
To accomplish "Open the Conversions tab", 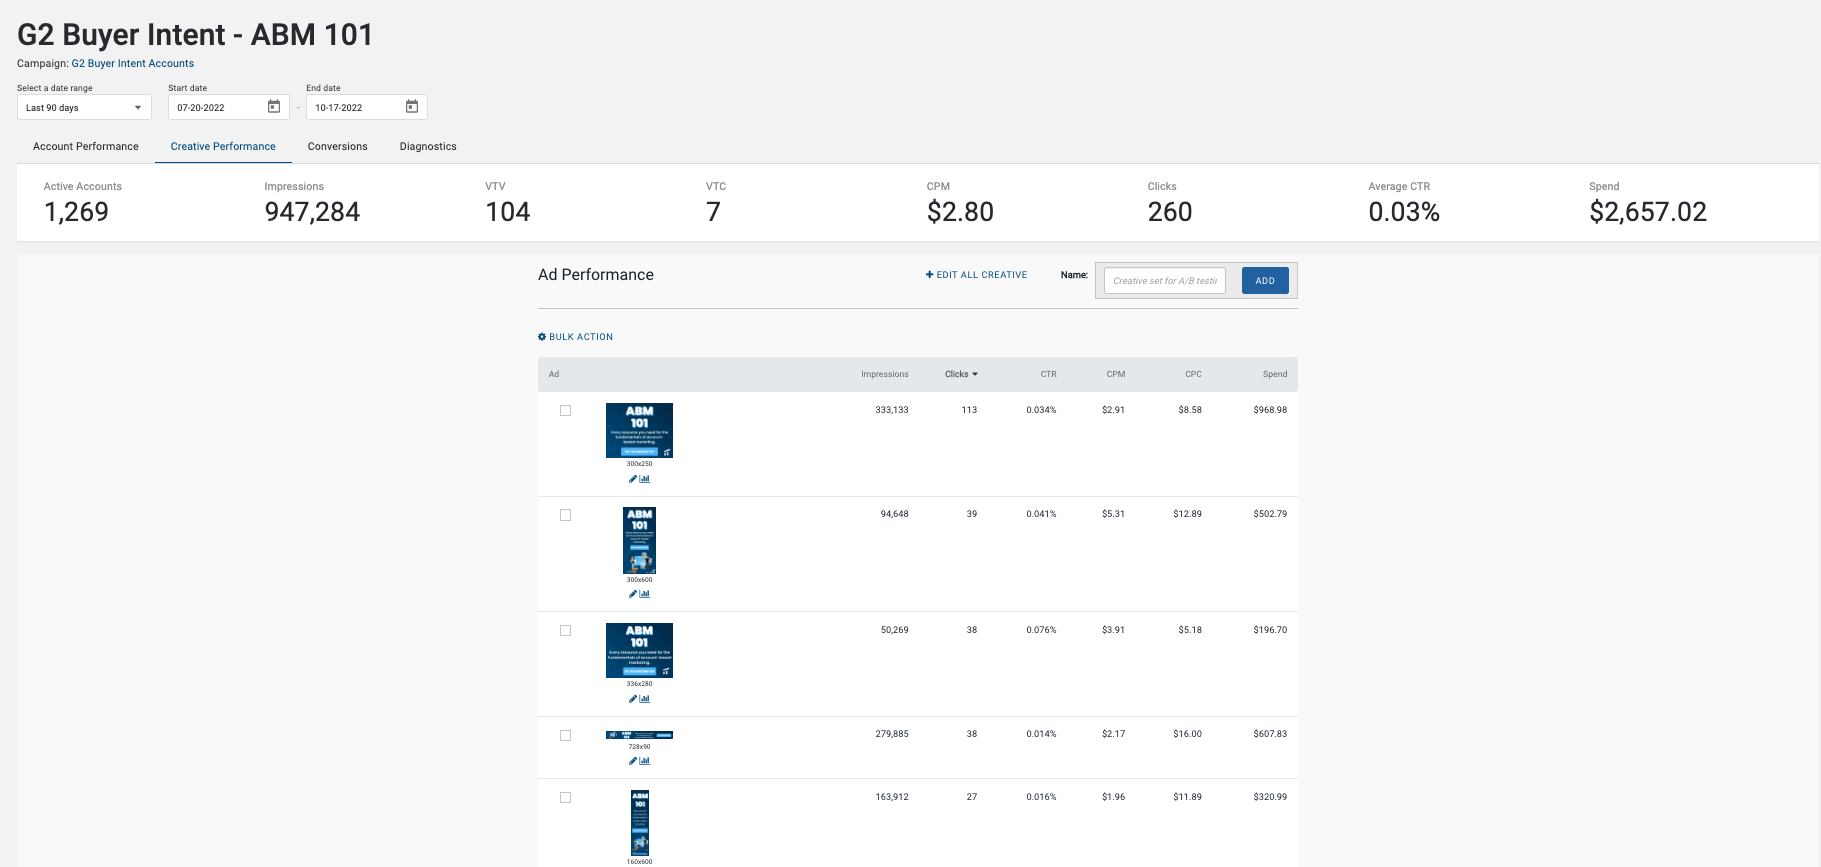I will coord(338,146).
